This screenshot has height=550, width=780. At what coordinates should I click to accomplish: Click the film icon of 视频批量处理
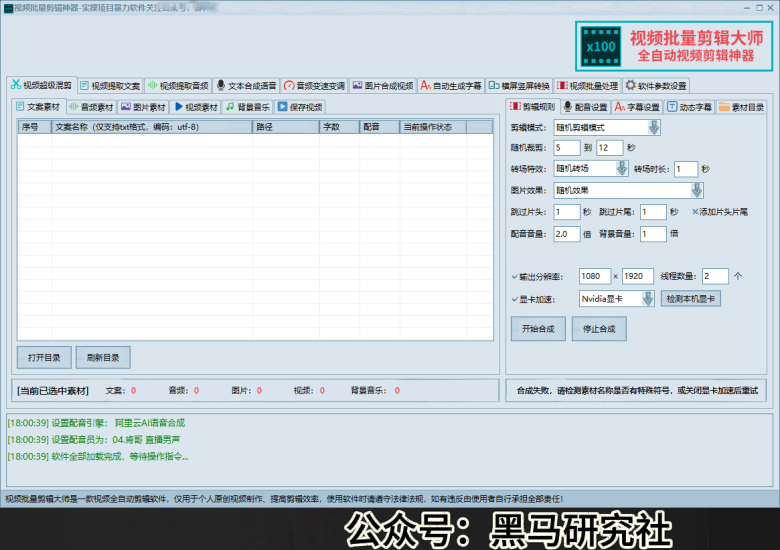point(562,86)
